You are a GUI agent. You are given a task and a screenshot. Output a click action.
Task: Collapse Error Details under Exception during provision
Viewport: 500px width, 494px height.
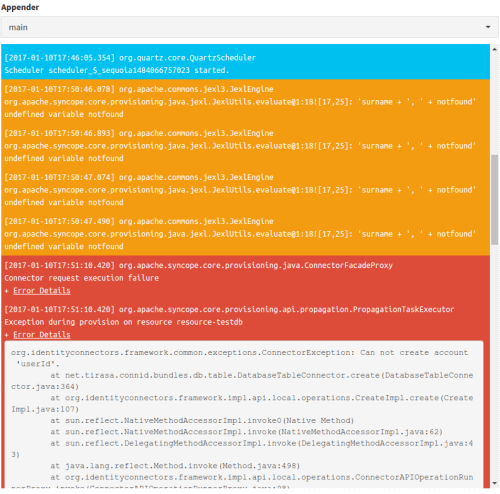coord(42,335)
